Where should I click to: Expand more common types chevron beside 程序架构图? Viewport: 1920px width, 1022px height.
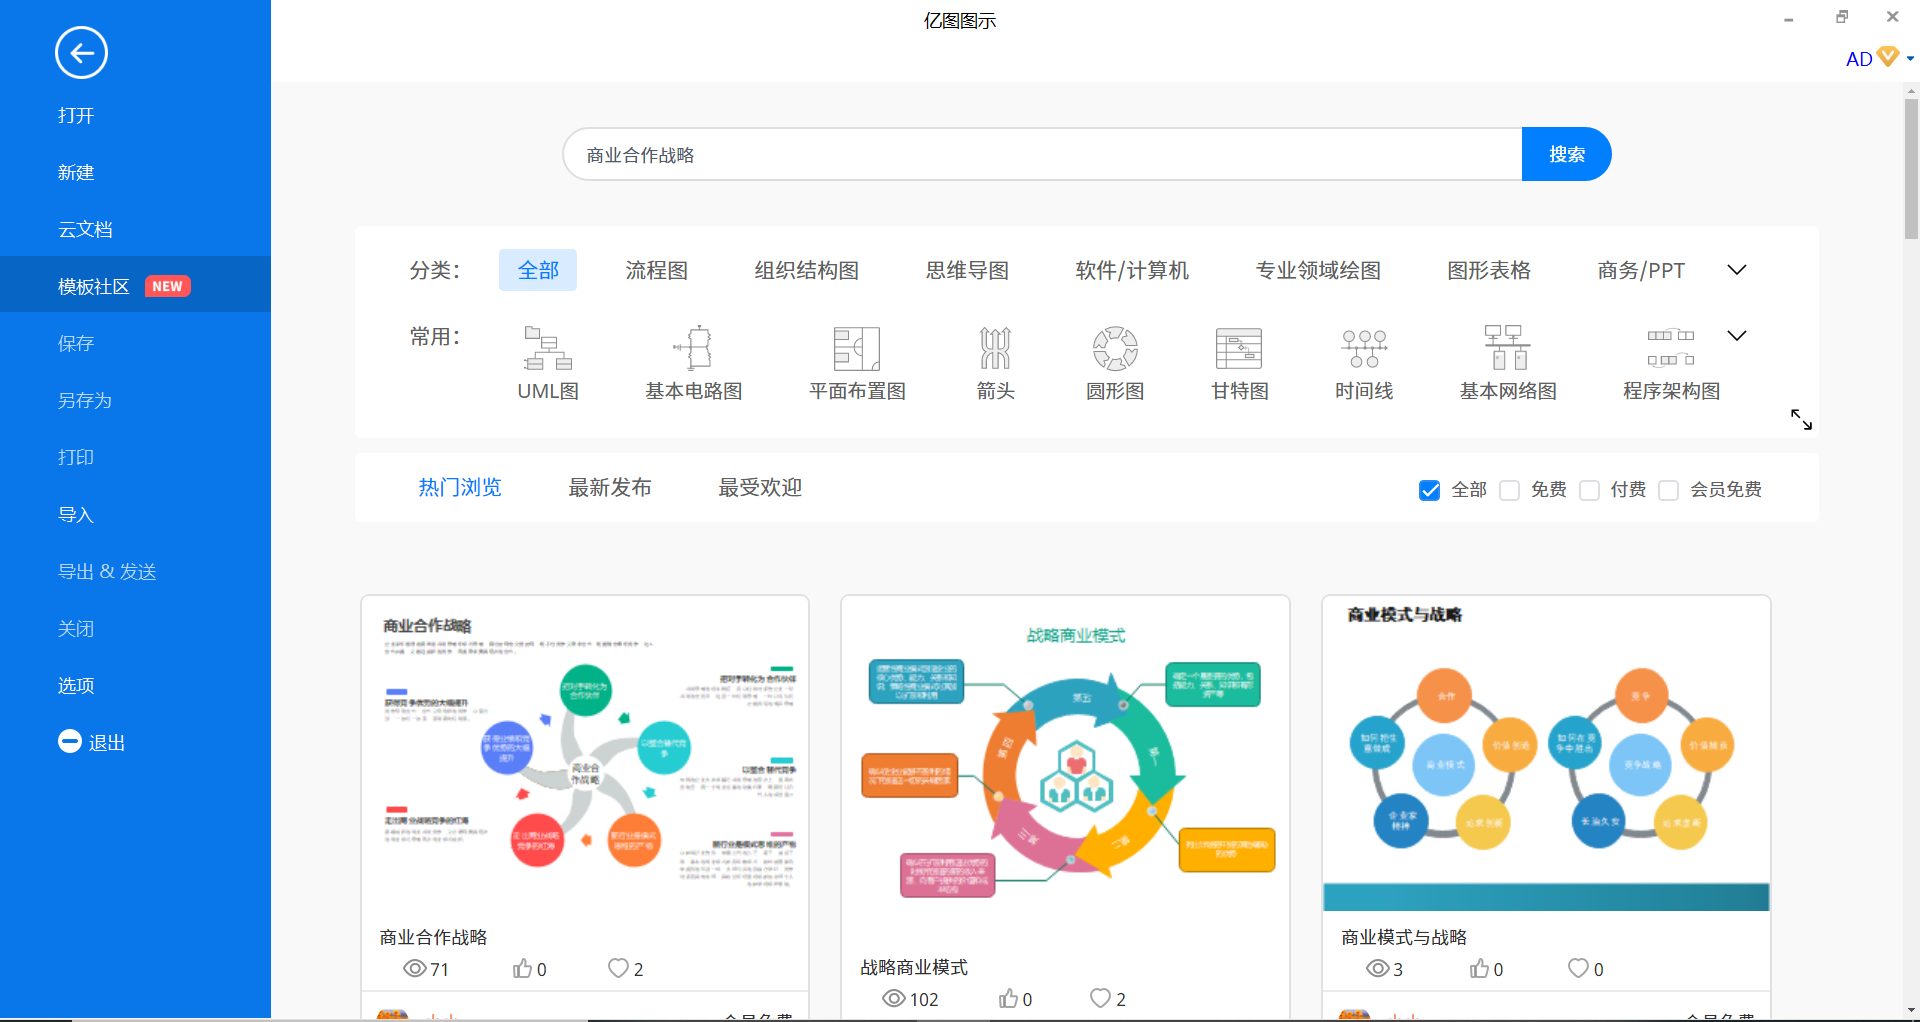(x=1737, y=336)
